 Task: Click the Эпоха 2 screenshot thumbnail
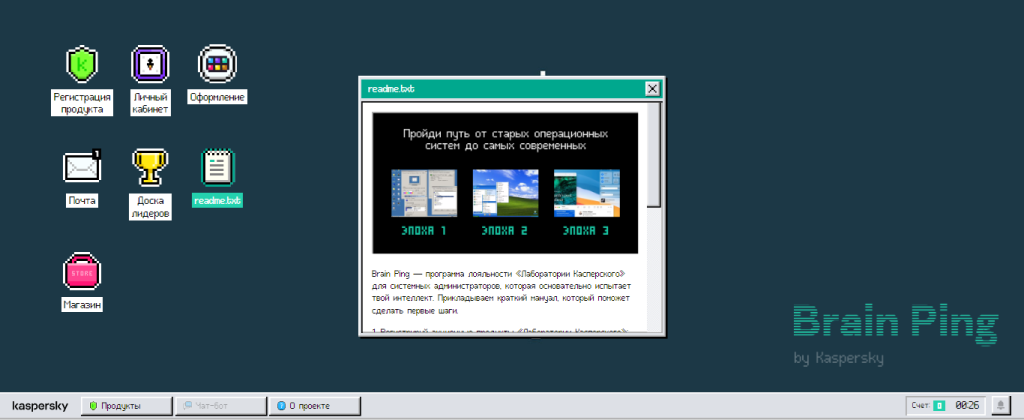pos(505,193)
